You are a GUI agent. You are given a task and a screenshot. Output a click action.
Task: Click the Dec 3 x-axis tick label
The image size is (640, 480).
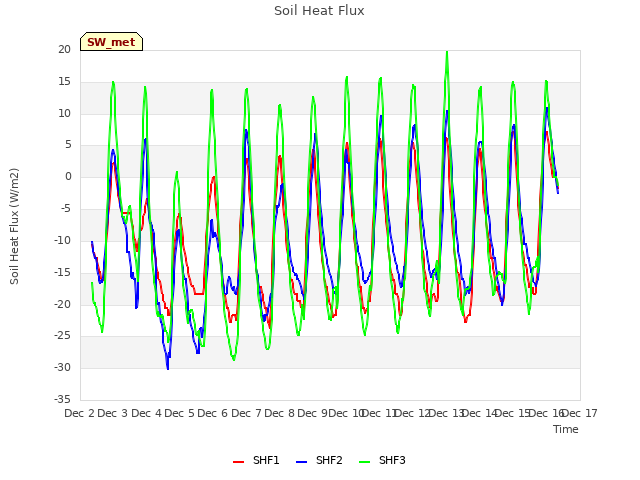(113, 413)
